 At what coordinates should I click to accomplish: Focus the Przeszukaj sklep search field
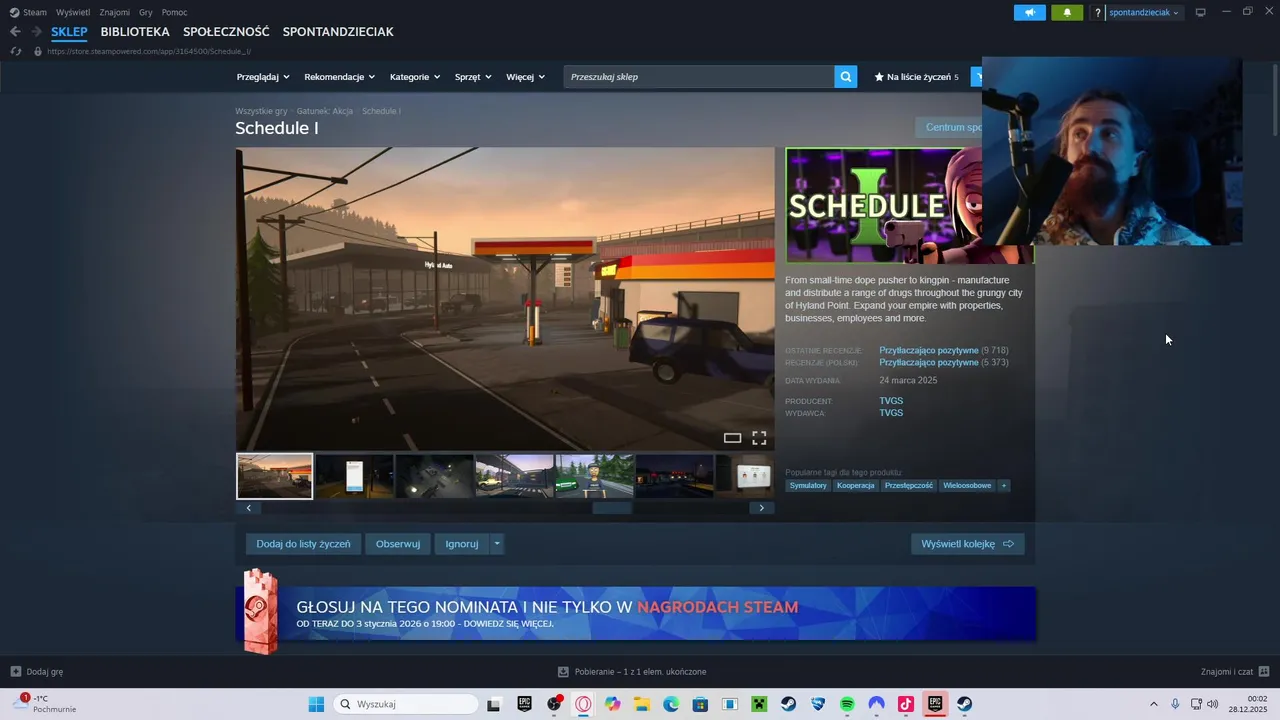(x=699, y=77)
